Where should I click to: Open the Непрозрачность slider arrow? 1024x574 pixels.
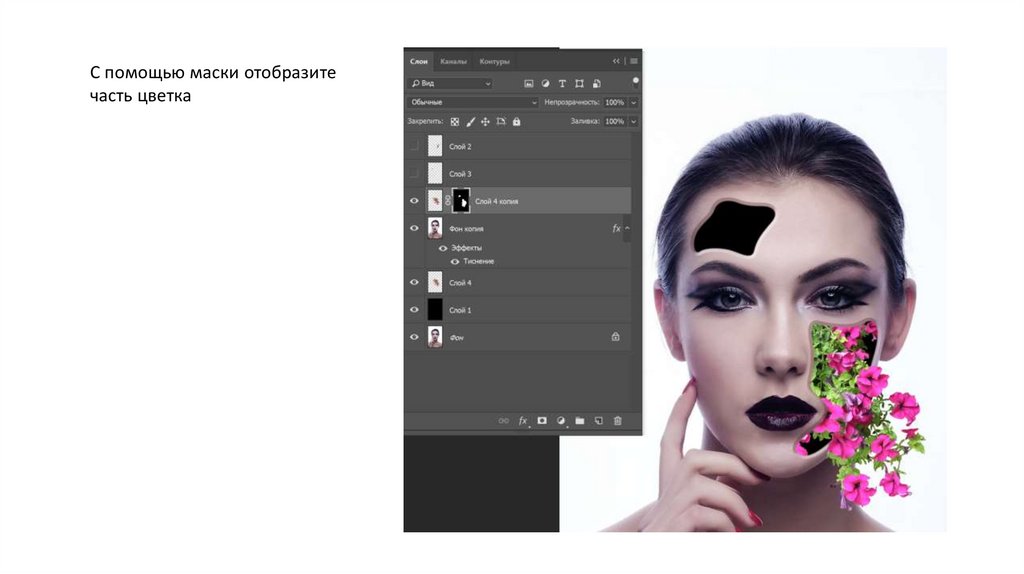pyautogui.click(x=633, y=103)
